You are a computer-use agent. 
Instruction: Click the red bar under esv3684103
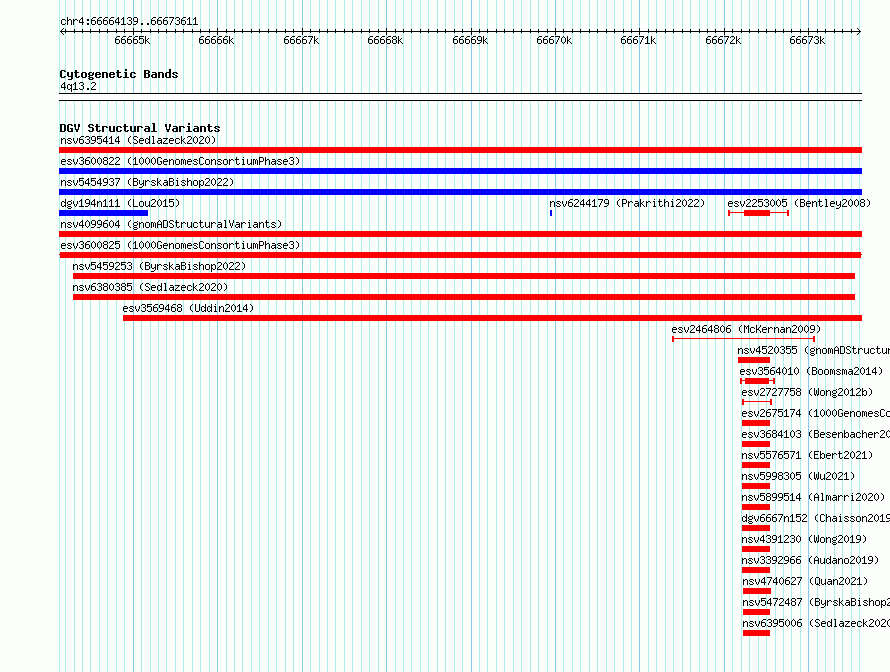pyautogui.click(x=755, y=444)
